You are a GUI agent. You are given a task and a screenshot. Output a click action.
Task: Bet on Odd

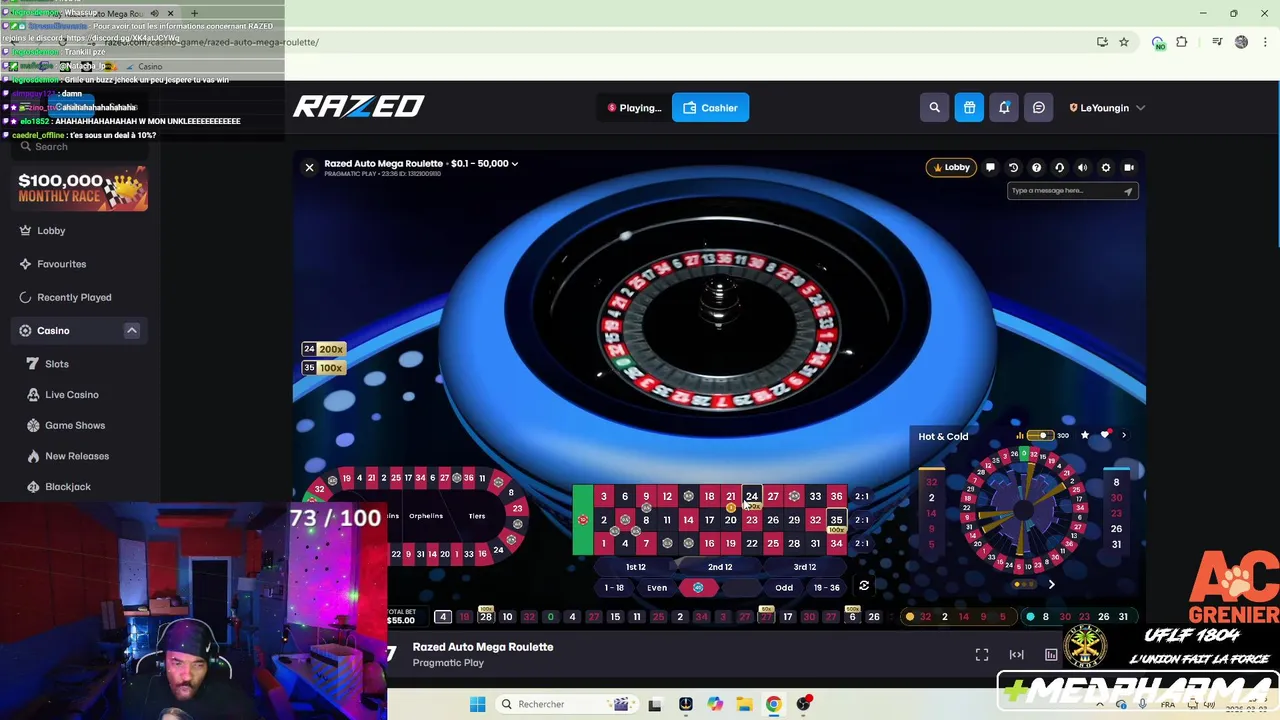784,588
